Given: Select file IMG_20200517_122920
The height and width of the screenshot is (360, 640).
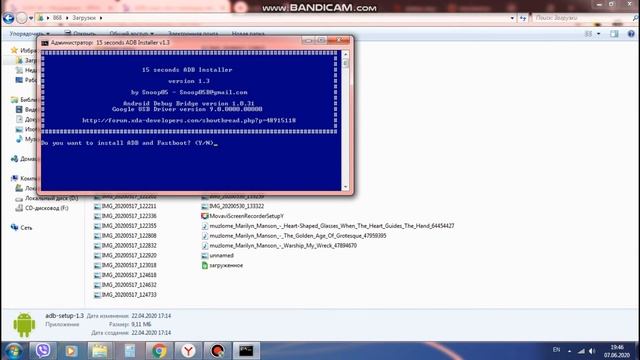Looking at the screenshot, I should point(125,256).
